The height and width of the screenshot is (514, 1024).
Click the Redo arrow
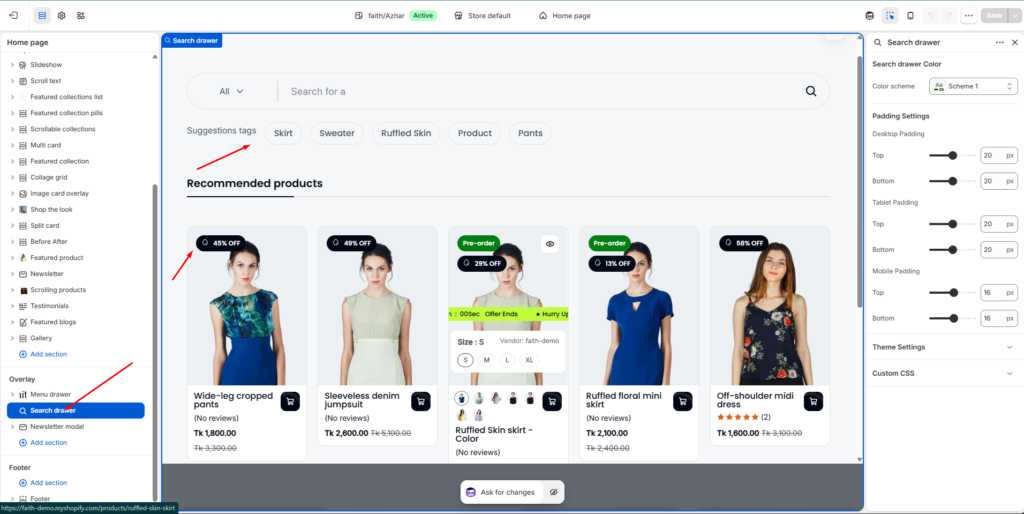948,15
